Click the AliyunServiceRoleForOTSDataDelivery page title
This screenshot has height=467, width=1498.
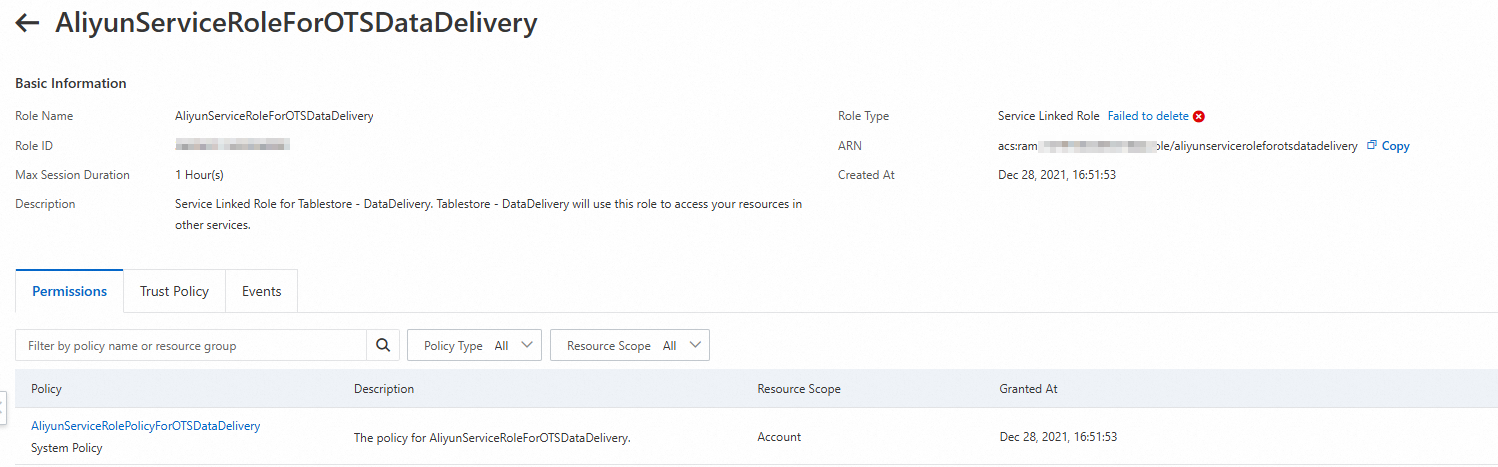pos(296,24)
